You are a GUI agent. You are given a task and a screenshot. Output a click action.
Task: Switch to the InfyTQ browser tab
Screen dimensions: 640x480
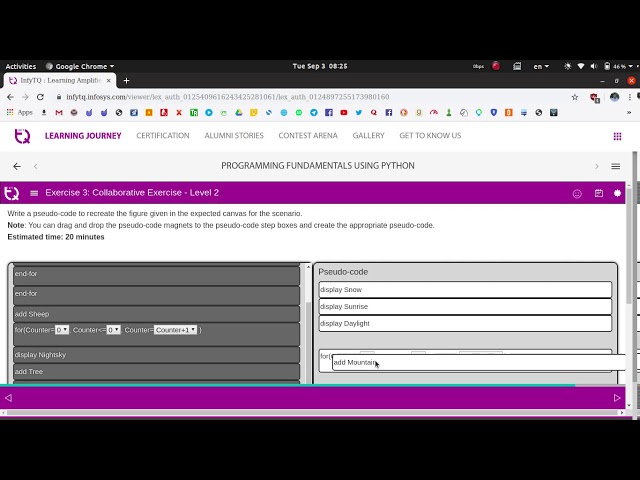point(60,80)
